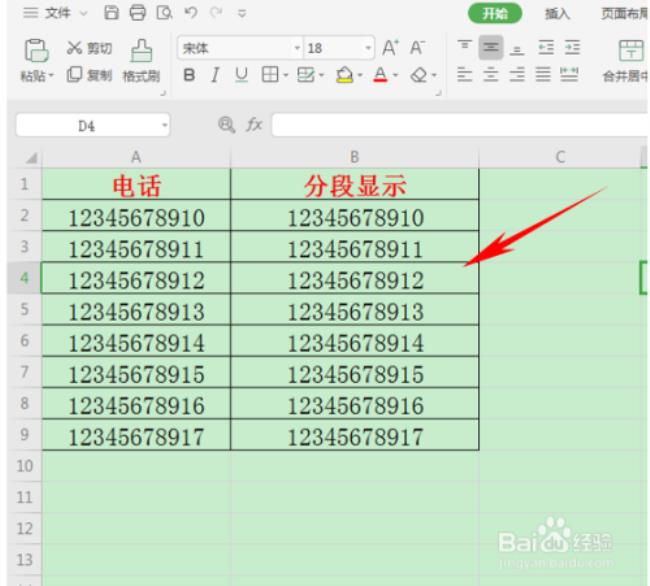
Task: Toggle middle vertical alignment
Action: tap(491, 48)
